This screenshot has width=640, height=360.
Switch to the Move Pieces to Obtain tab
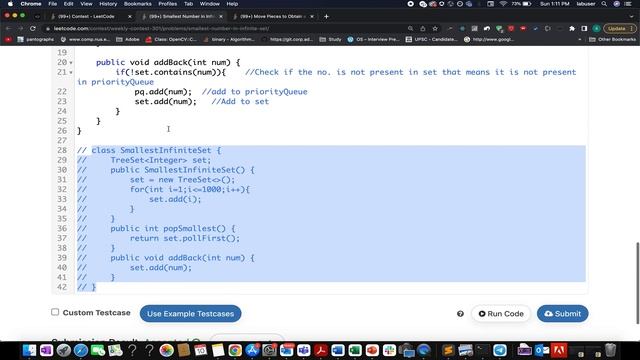[x=273, y=16]
